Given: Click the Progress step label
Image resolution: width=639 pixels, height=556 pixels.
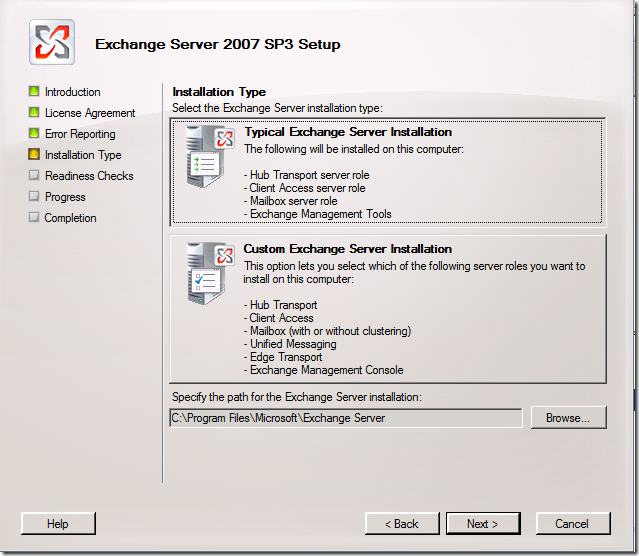Looking at the screenshot, I should click(65, 197).
